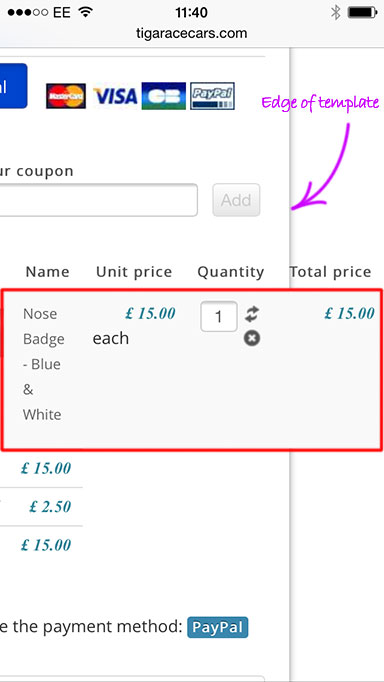This screenshot has width=384, height=682.
Task: Tap the Wi-Fi signal icon
Action: pos(86,12)
